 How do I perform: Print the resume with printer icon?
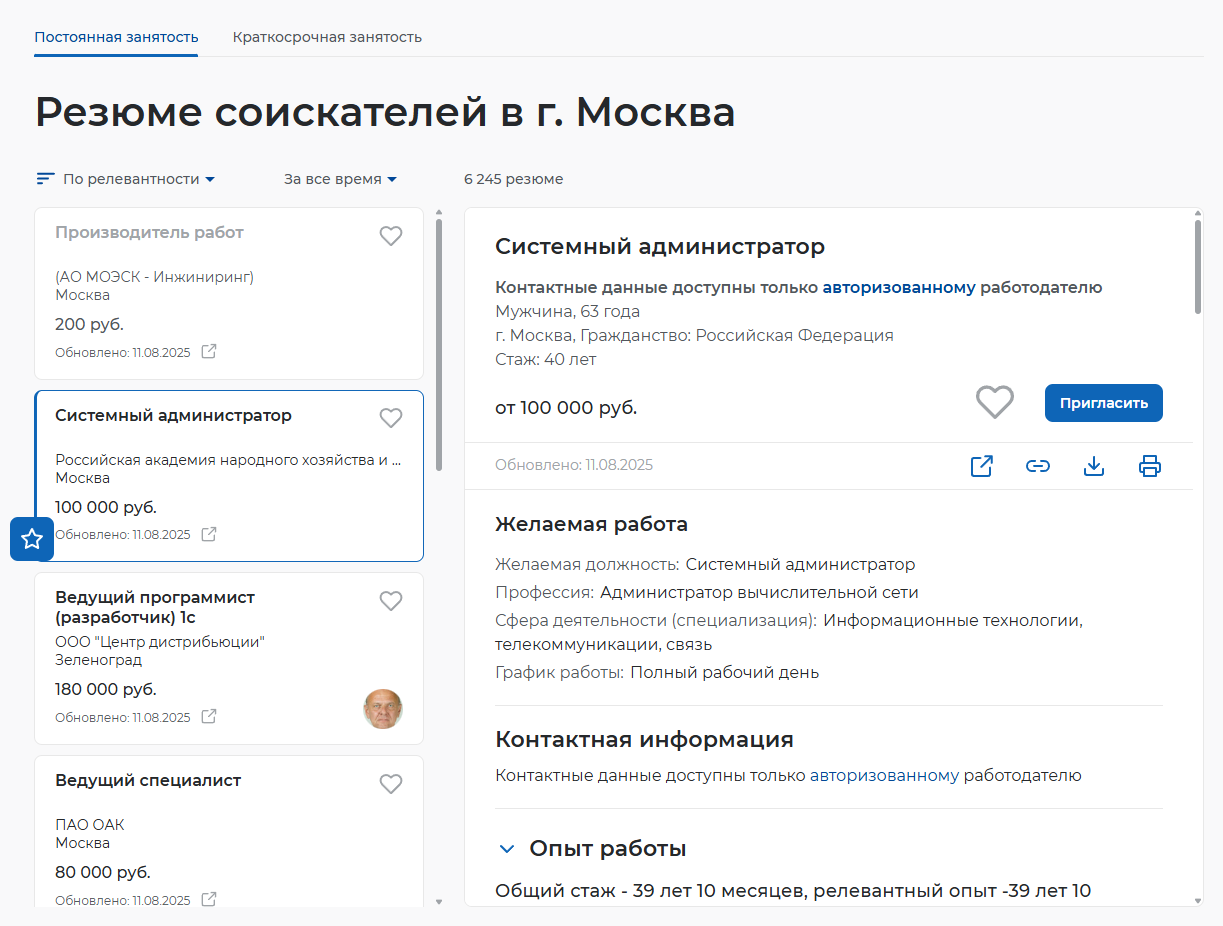tap(1150, 466)
